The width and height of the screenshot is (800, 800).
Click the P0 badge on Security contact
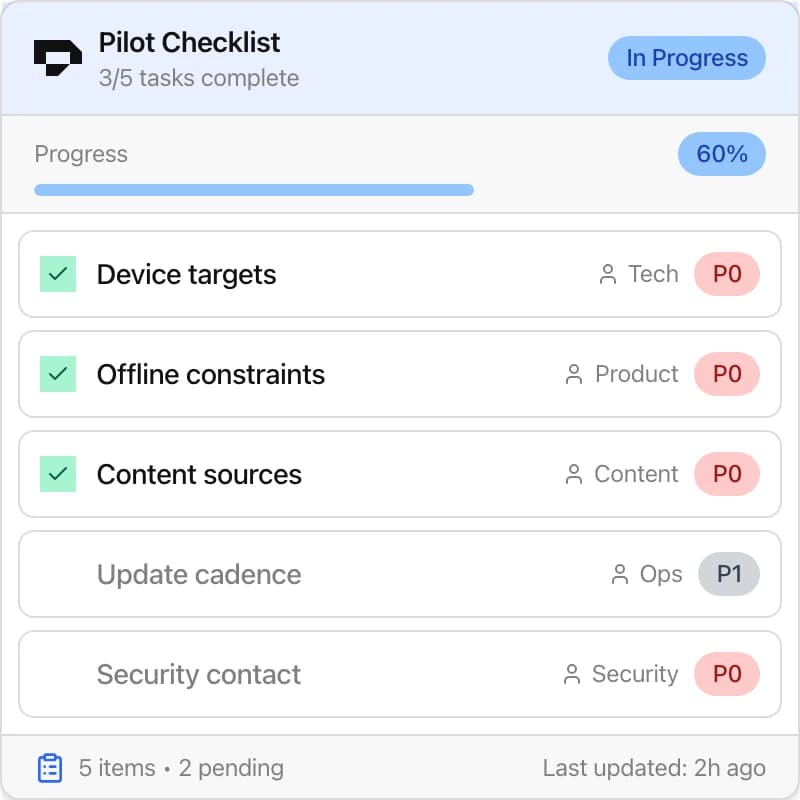point(727,674)
